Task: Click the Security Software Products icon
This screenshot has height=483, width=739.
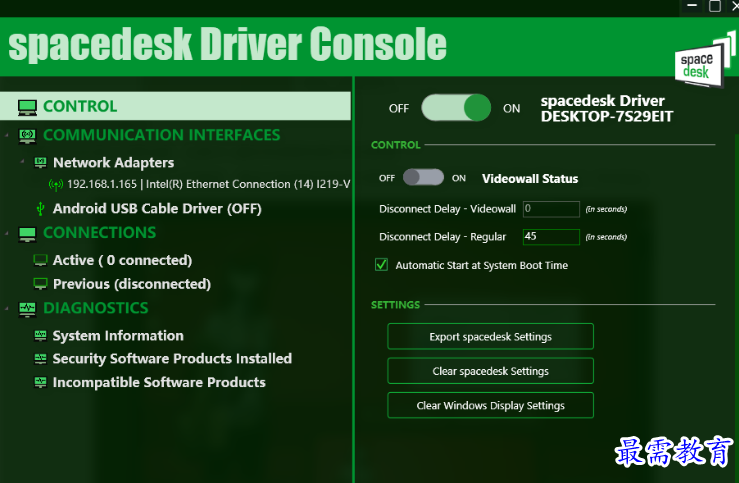Action: [x=41, y=359]
